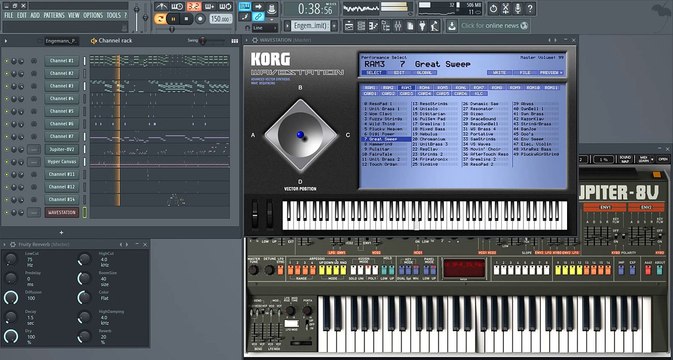This screenshot has height=360, width=673.
Task: Click the Wavestation vector joystick ball
Action: (x=300, y=135)
